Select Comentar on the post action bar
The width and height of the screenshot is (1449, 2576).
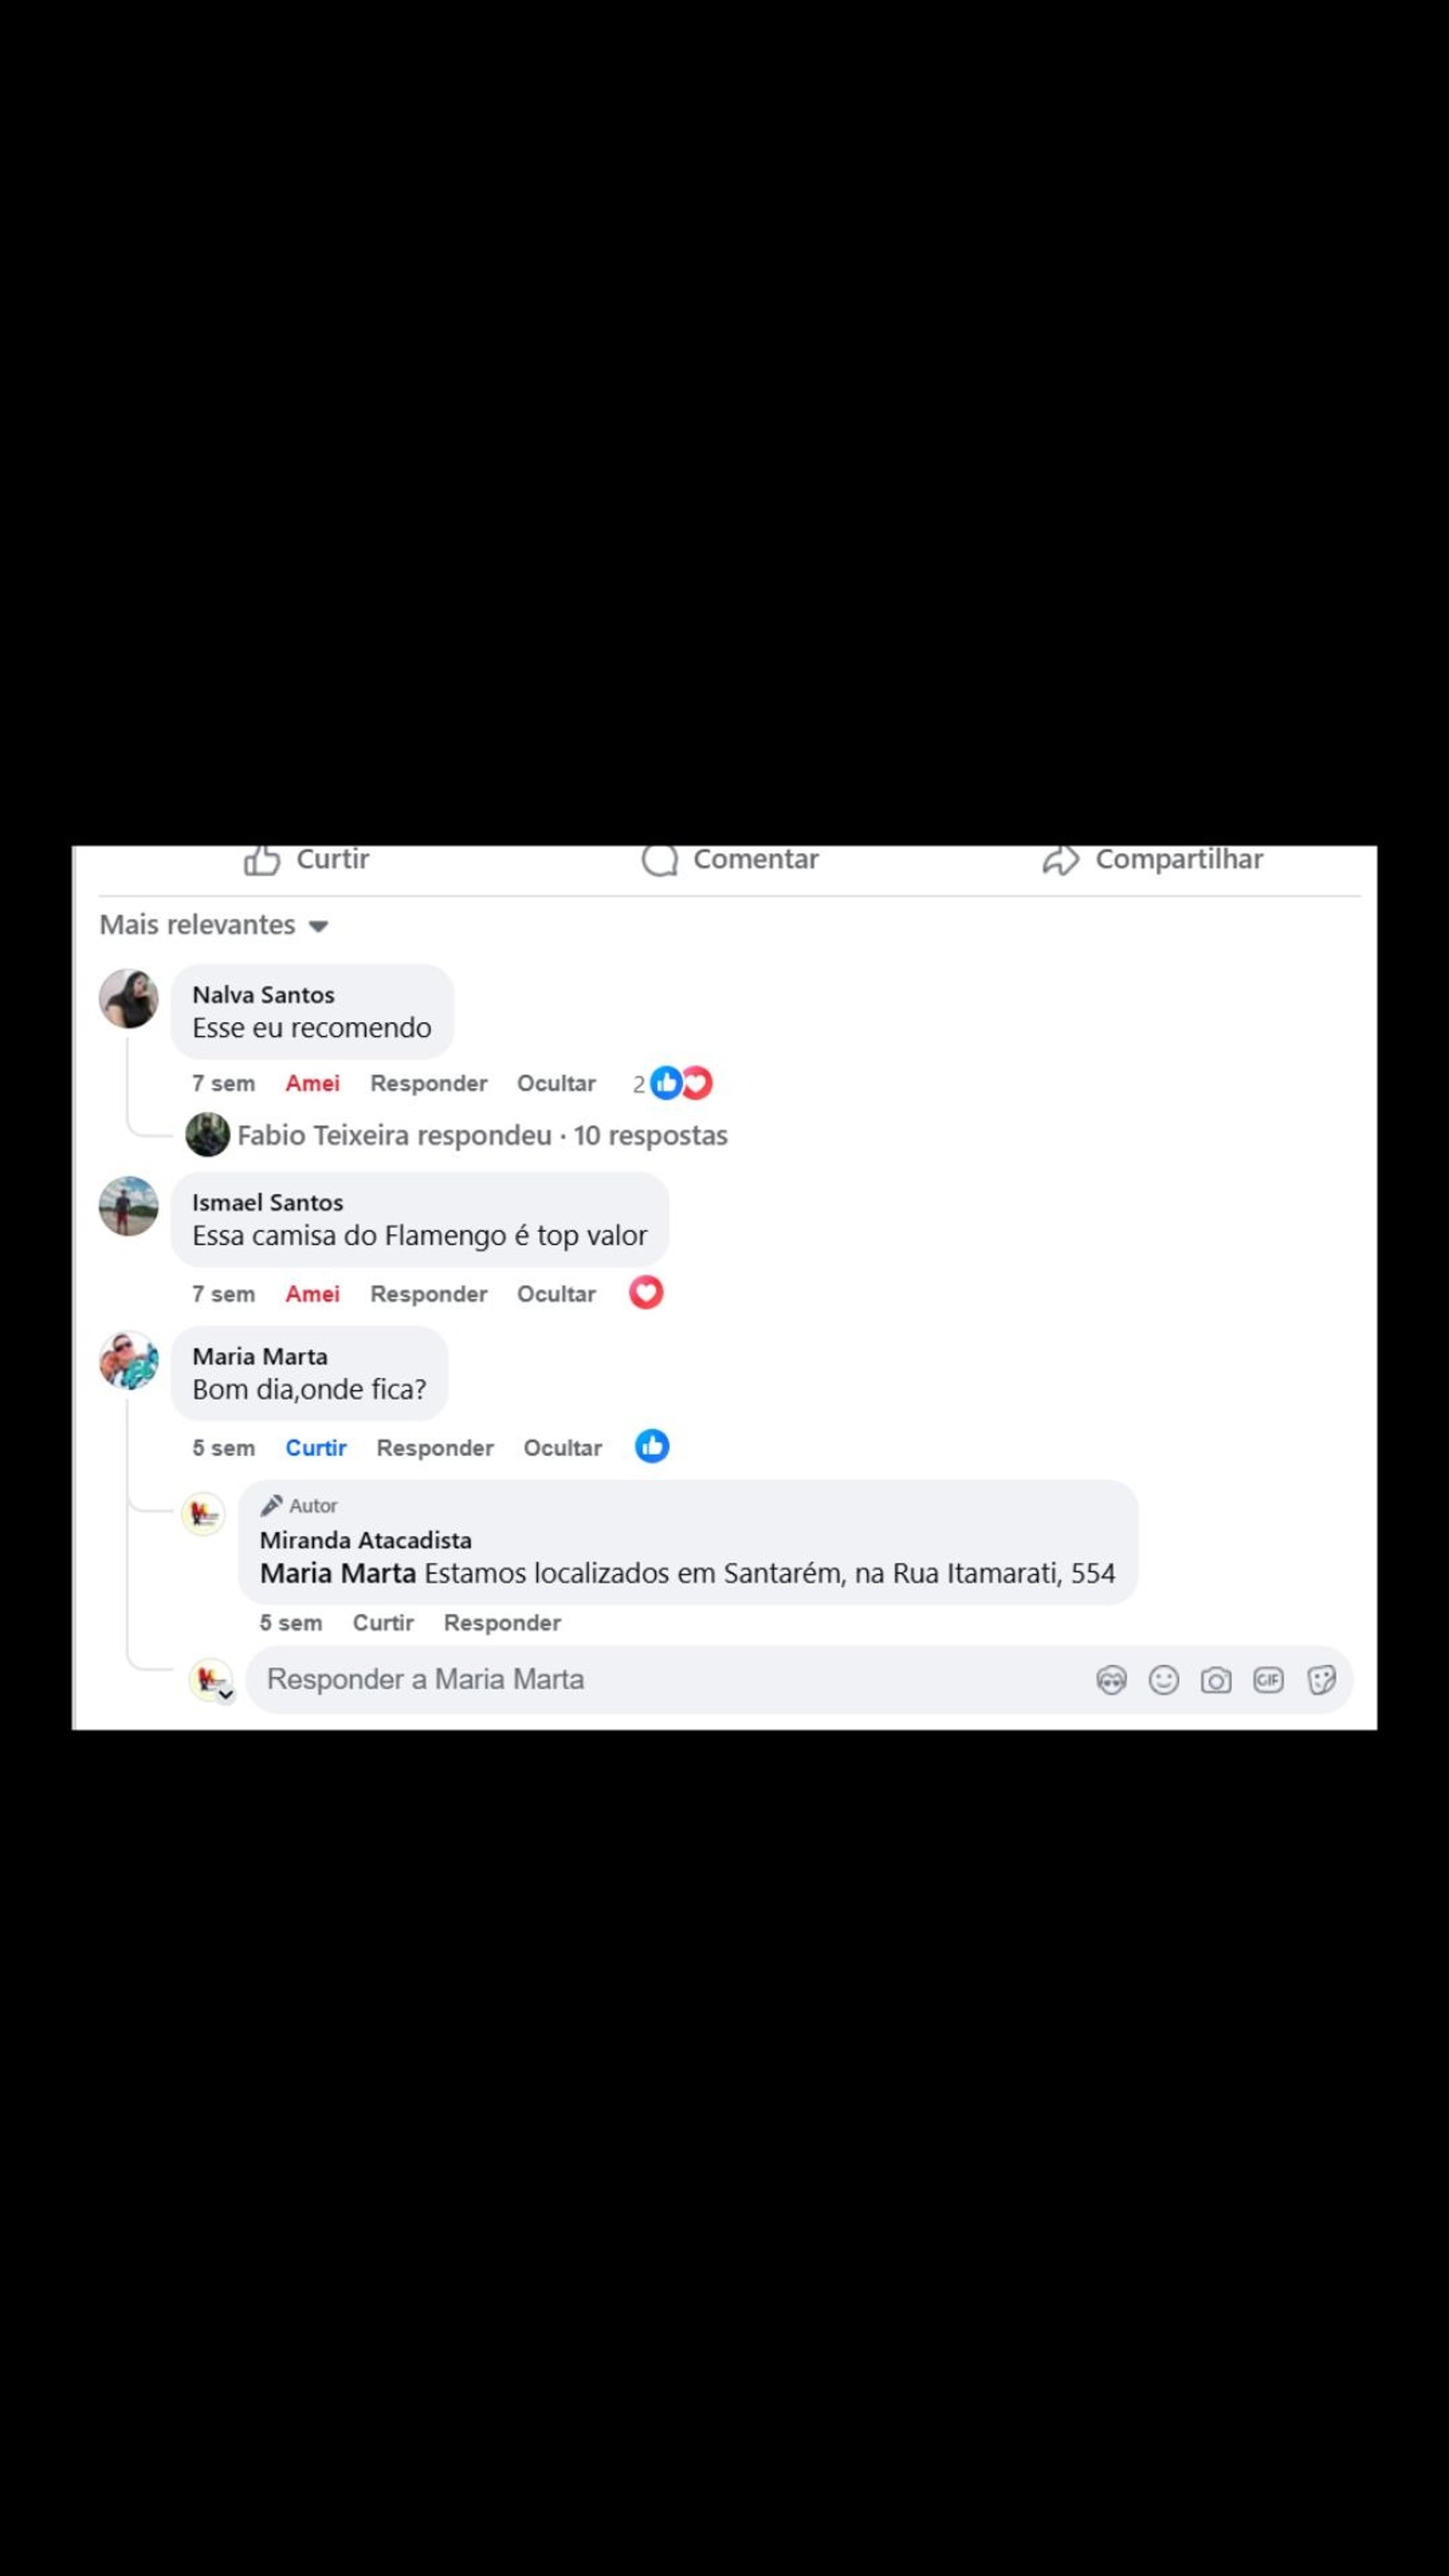pos(730,860)
